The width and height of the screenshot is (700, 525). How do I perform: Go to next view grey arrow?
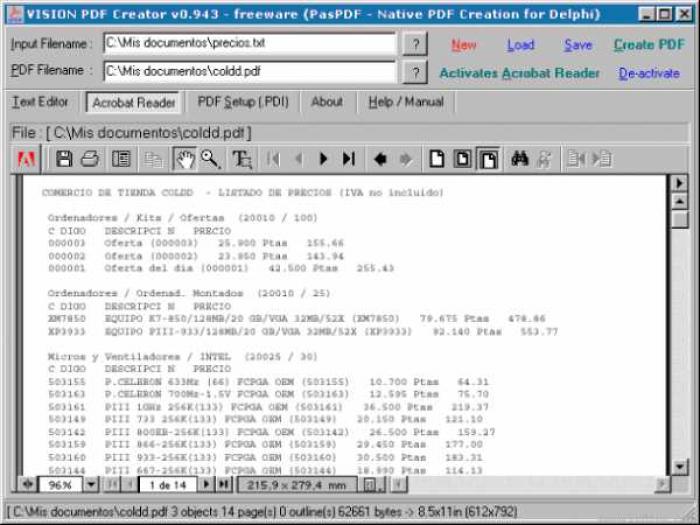(405, 159)
